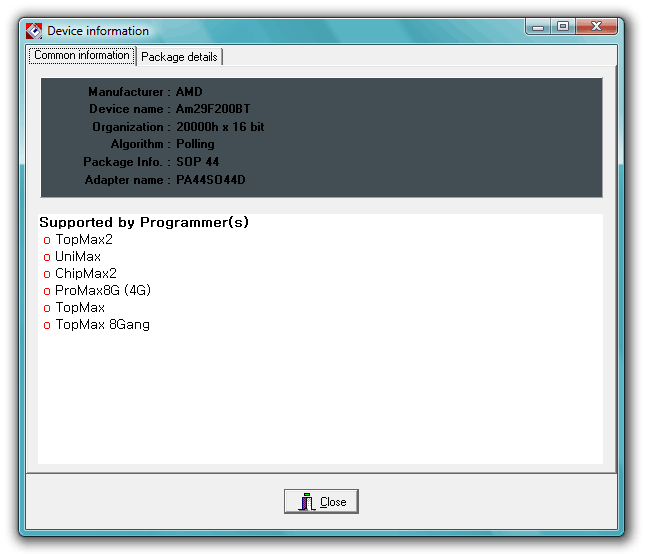The height and width of the screenshot is (554, 649).
Task: Click the red bullet beside ChipMax2
Action: coord(47,274)
